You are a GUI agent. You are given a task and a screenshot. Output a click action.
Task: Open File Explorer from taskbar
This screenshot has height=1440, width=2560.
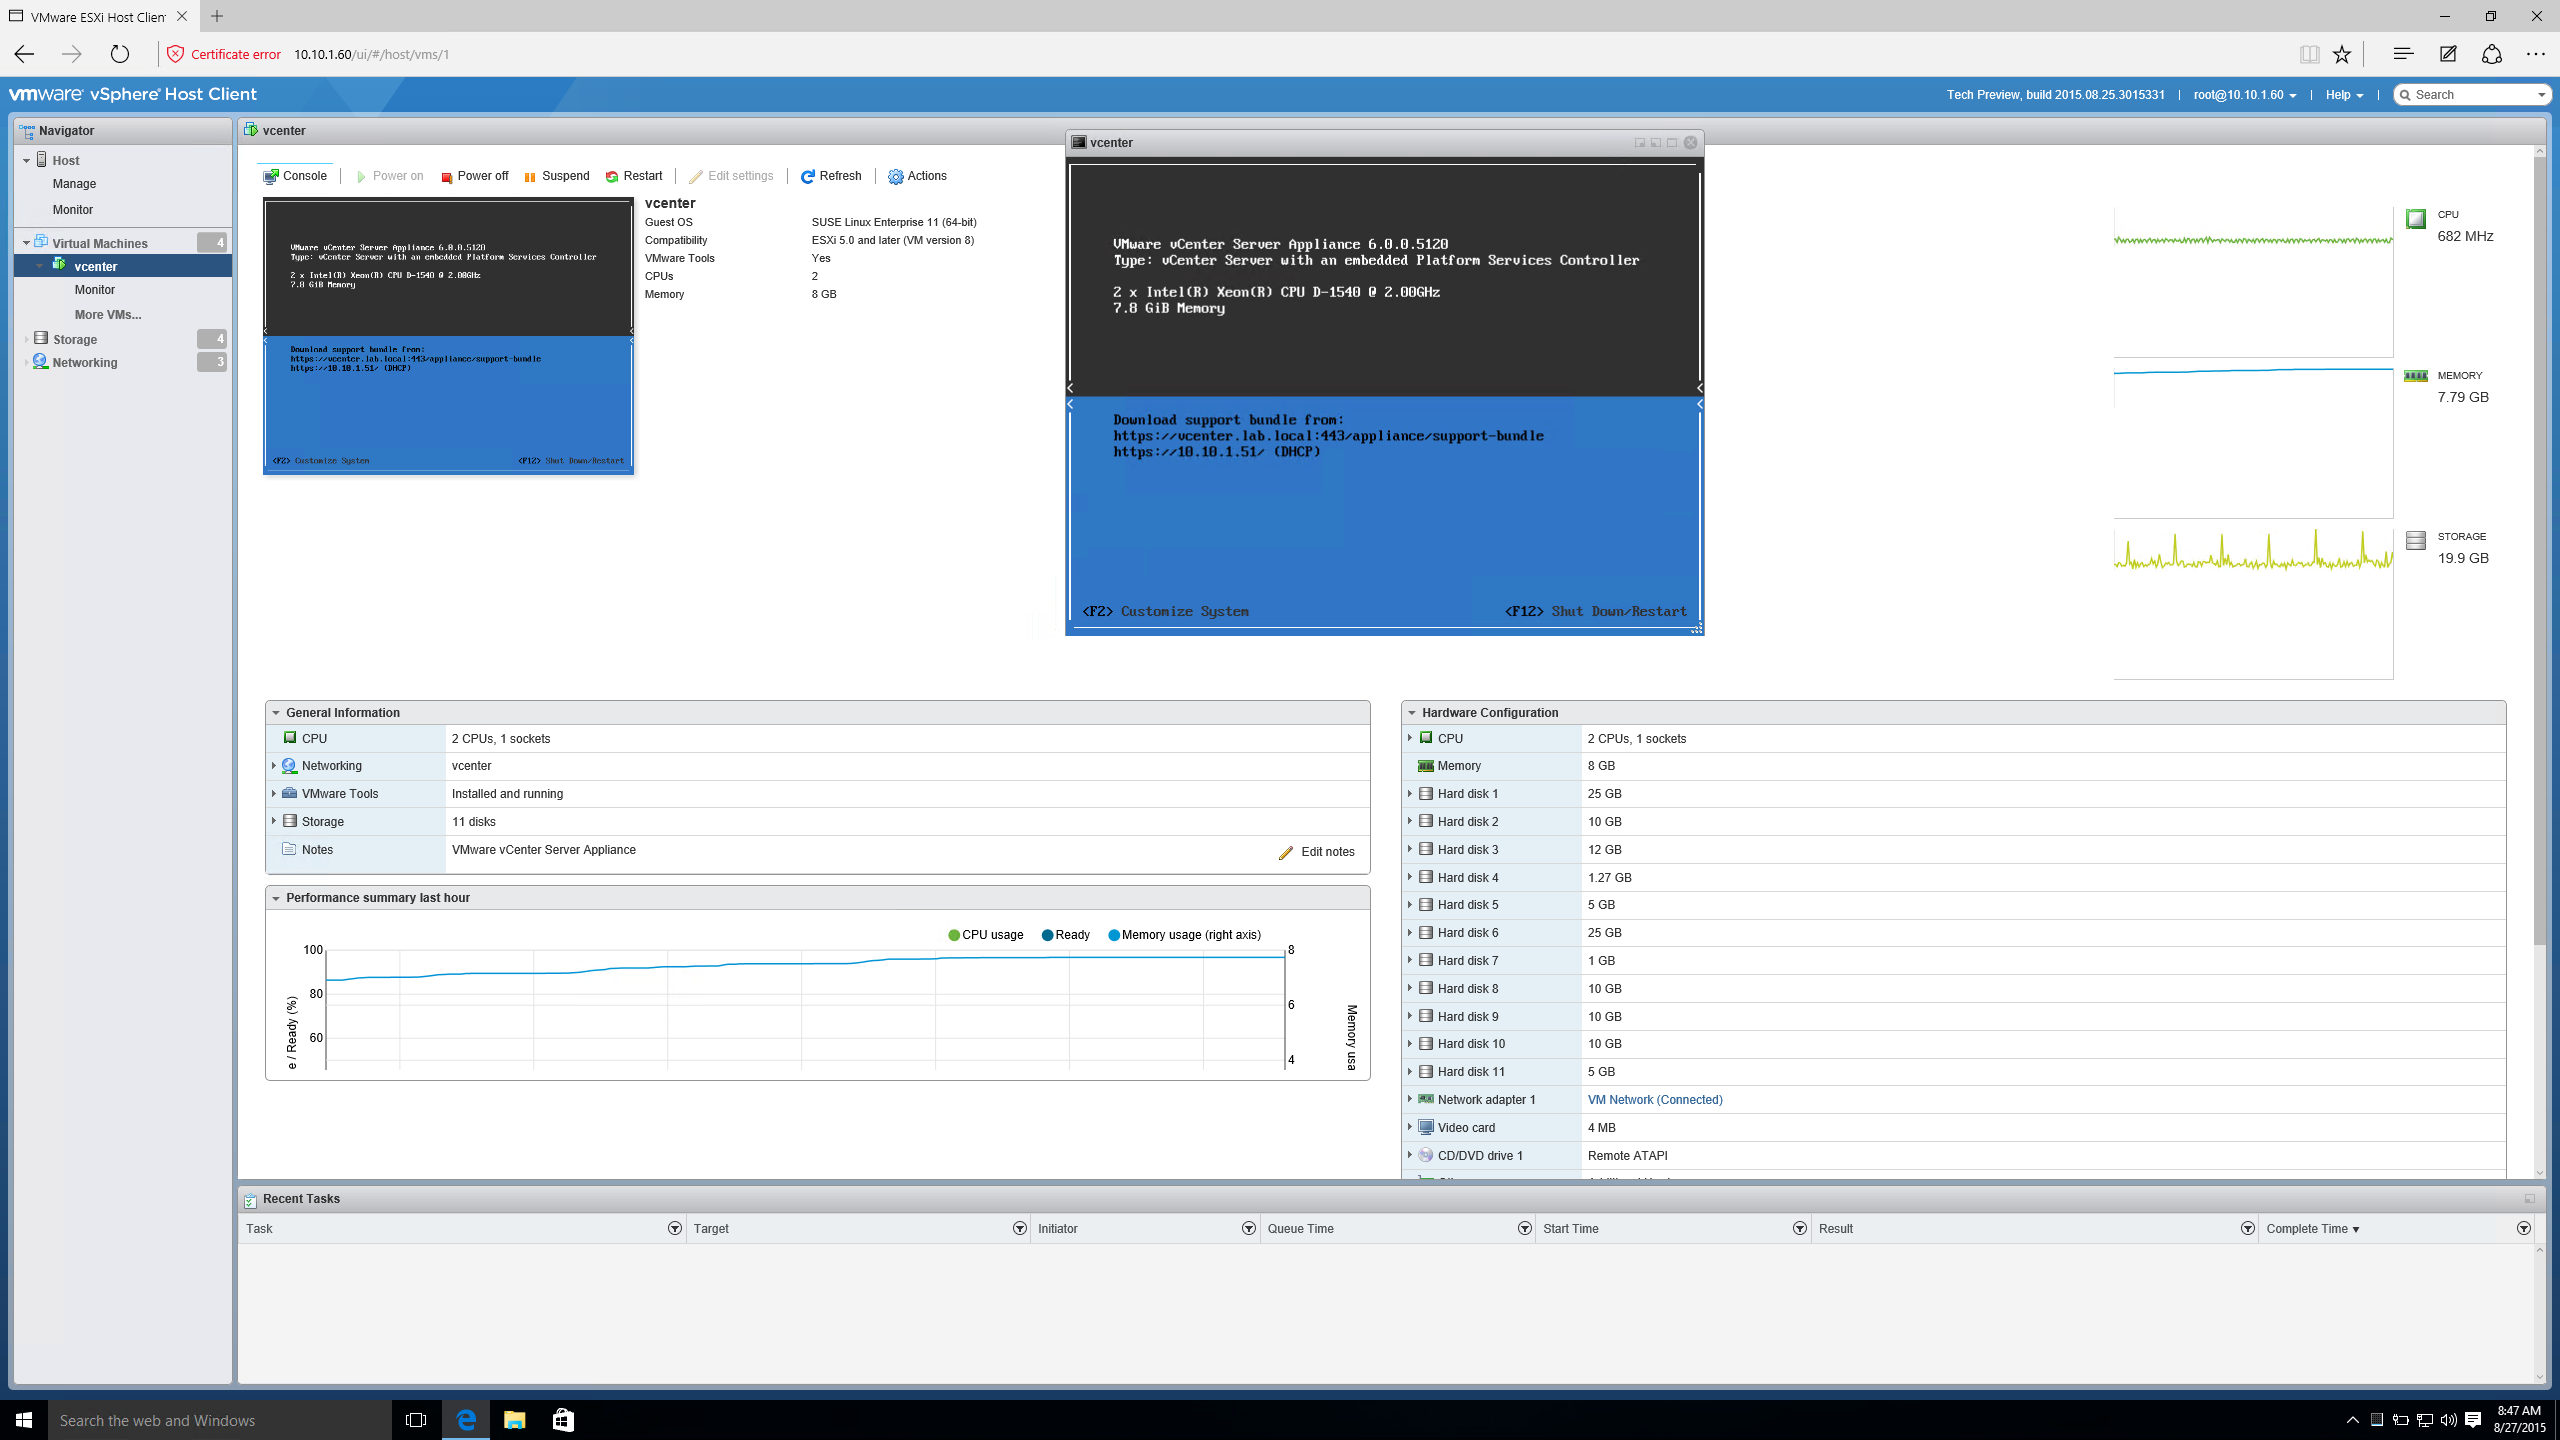pos(514,1420)
